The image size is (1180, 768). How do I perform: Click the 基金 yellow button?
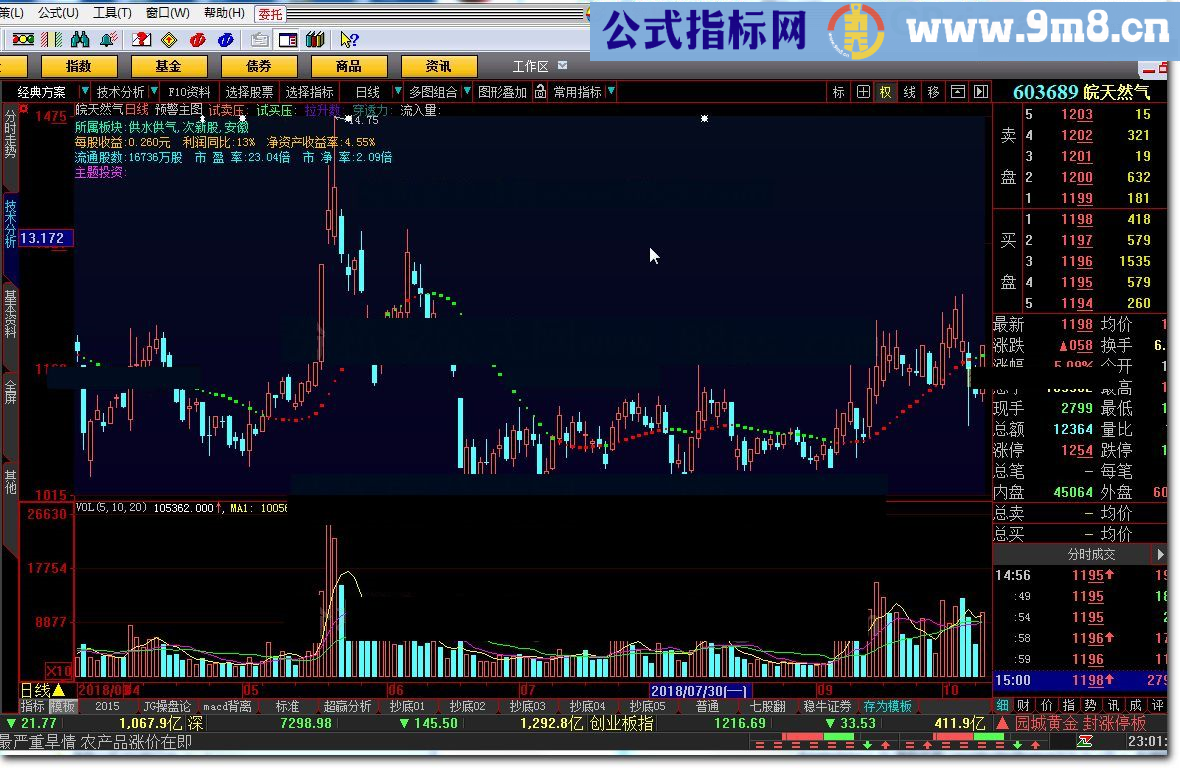(x=168, y=66)
